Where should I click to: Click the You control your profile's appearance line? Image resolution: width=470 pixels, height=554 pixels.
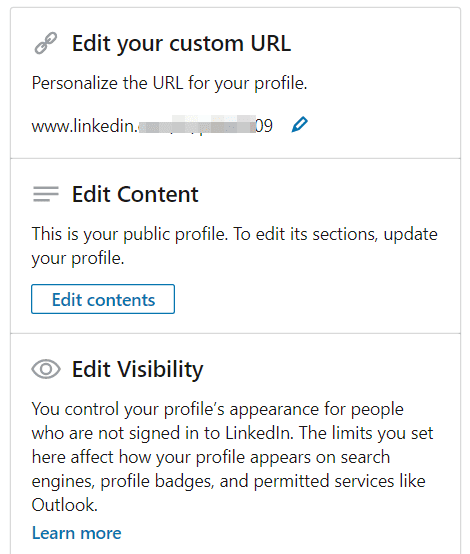click(x=218, y=409)
